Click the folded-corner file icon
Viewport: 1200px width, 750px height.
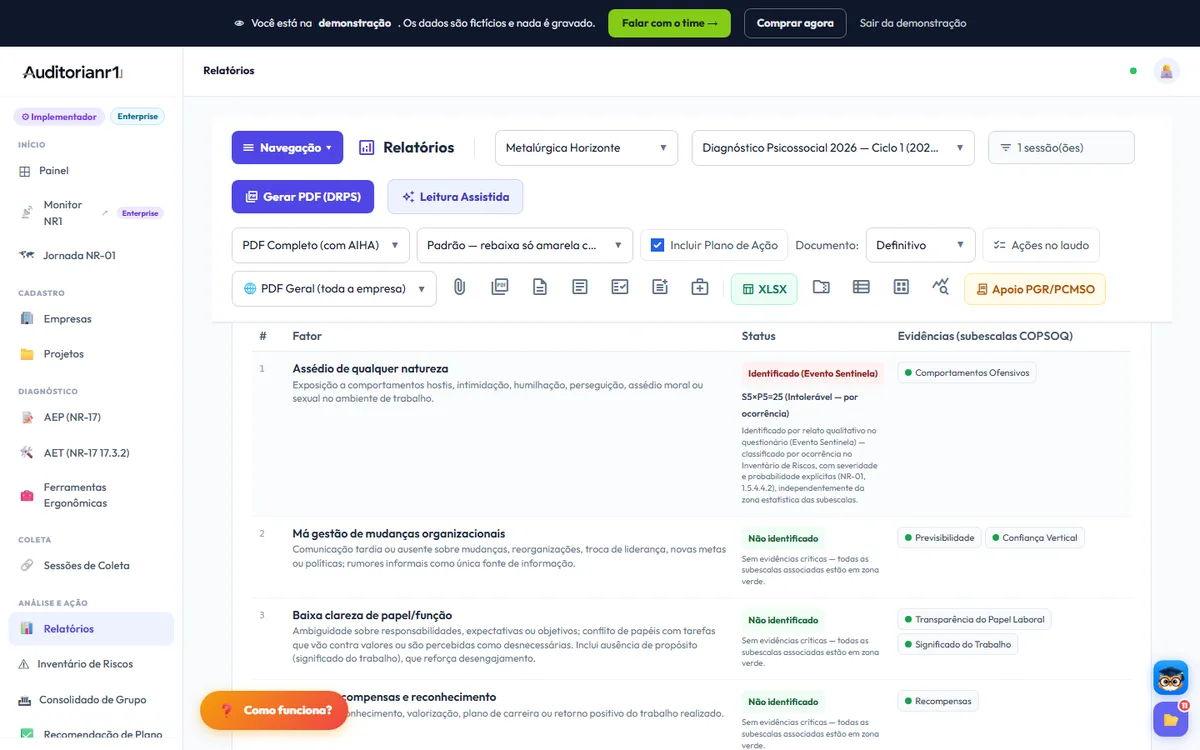pos(540,288)
